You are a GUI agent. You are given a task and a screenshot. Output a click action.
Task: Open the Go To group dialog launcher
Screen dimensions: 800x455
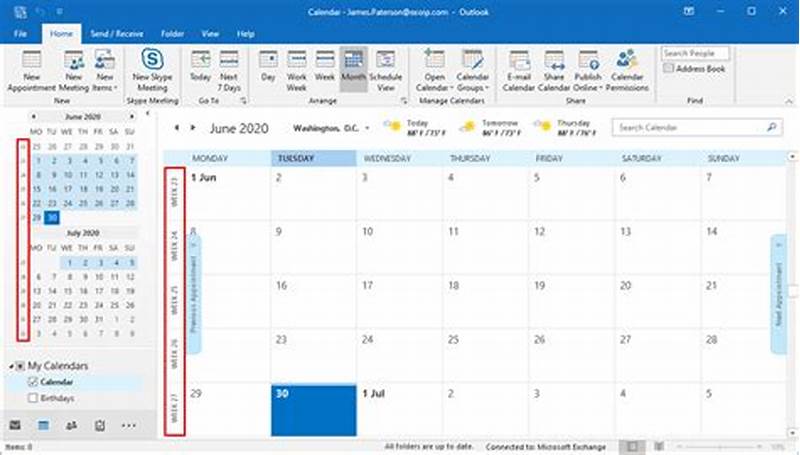click(243, 101)
